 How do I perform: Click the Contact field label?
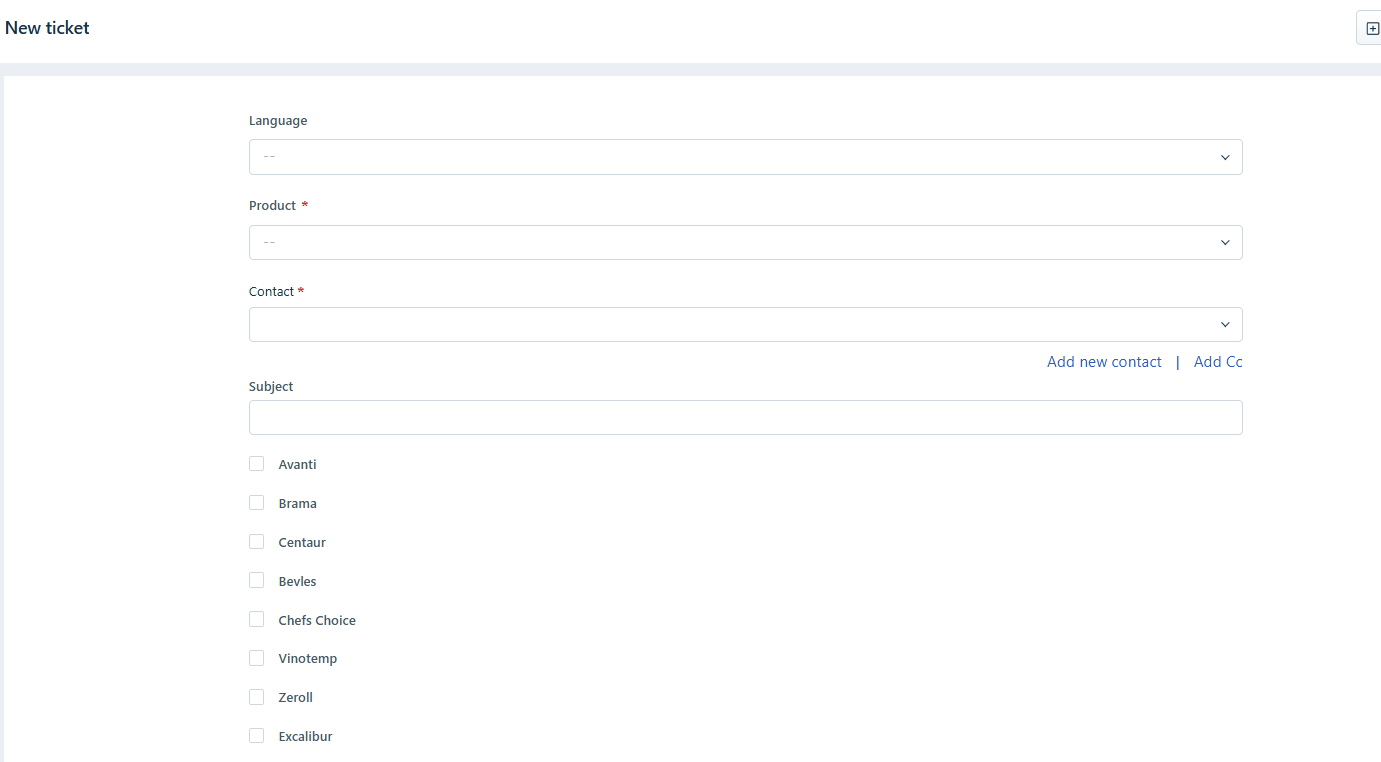coord(272,292)
